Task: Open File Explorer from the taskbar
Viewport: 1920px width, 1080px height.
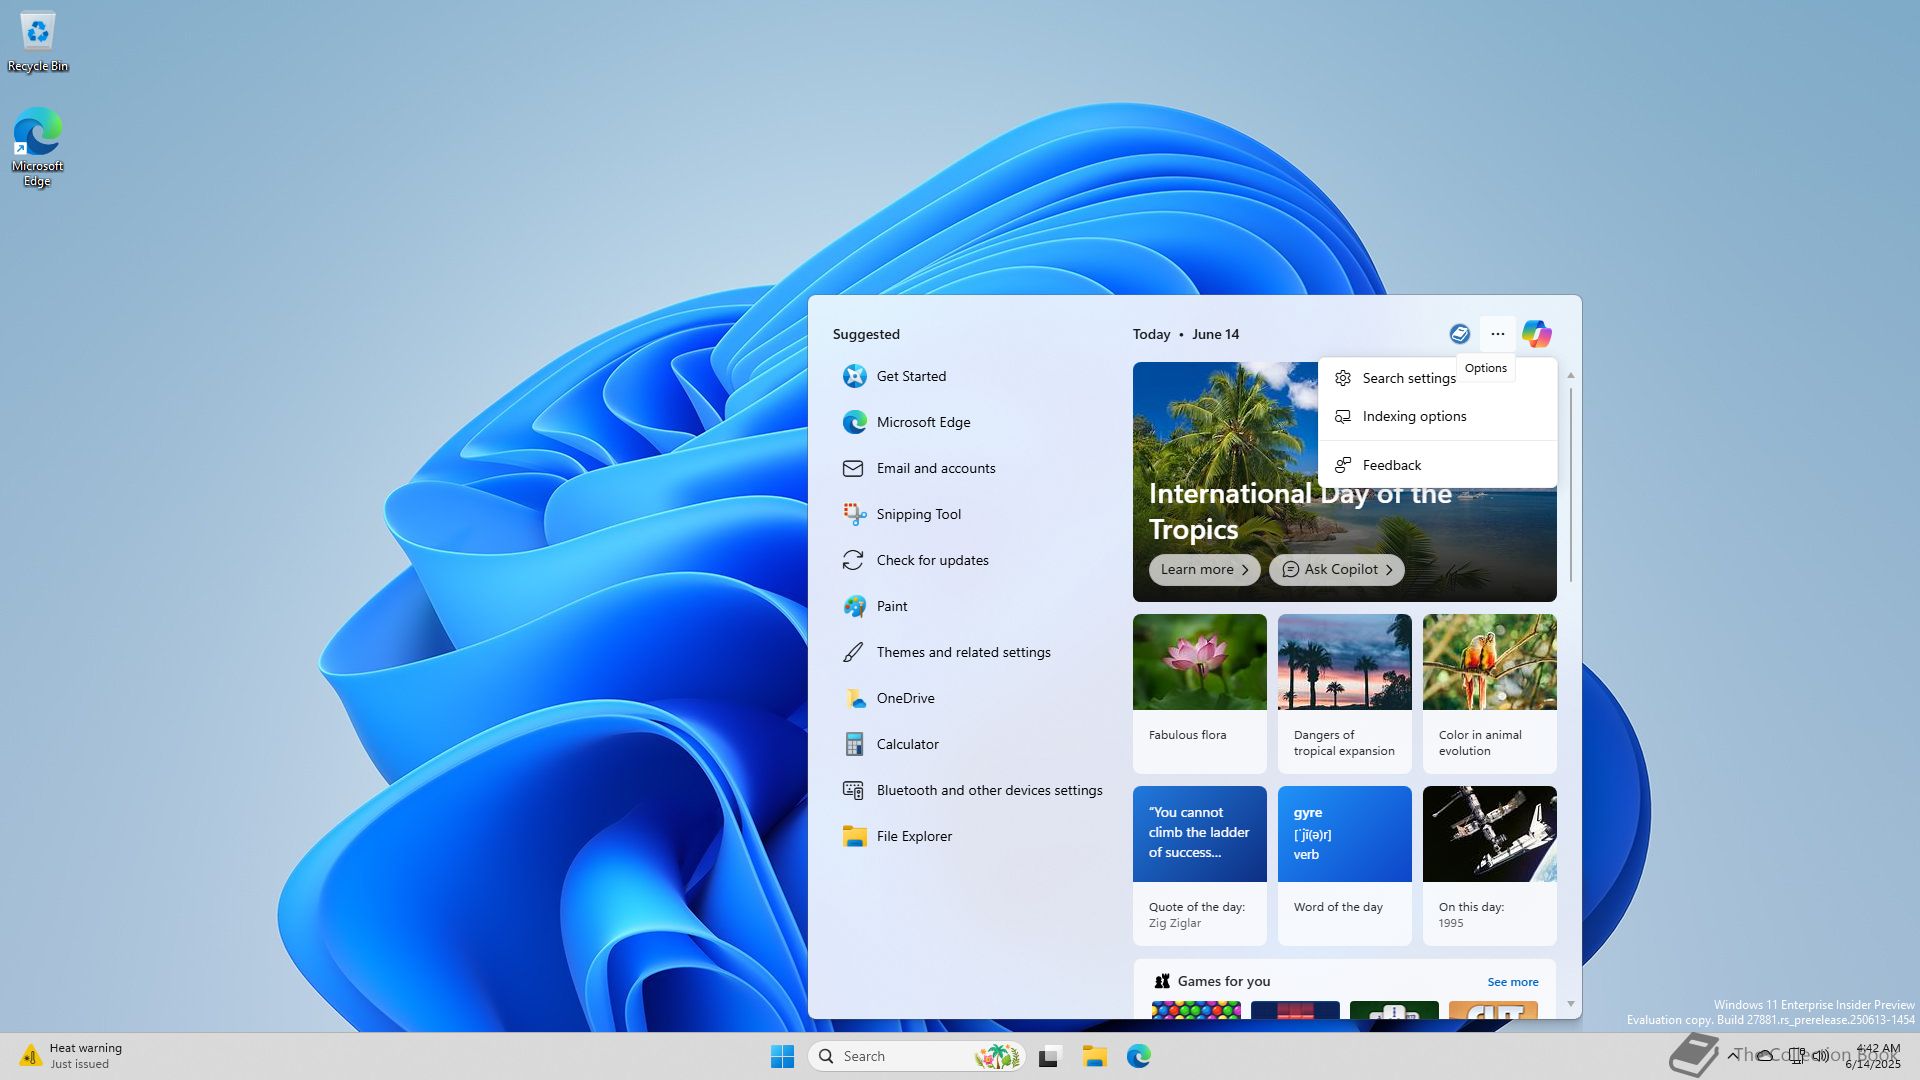Action: [x=1094, y=1056]
